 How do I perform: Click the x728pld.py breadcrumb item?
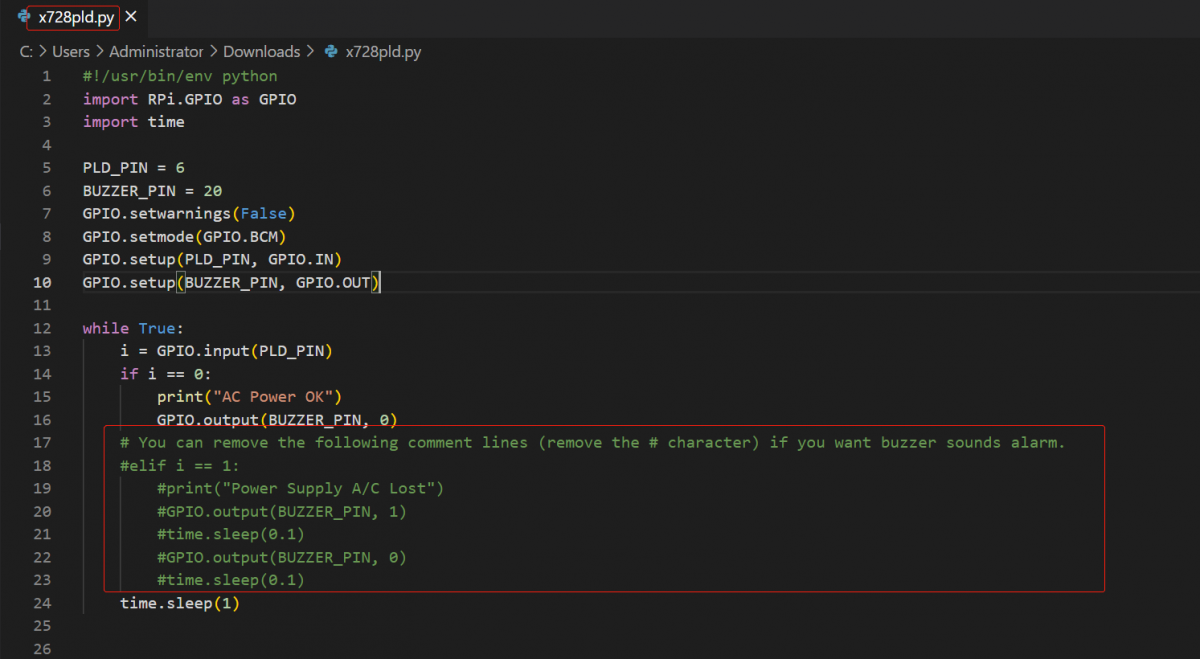pyautogui.click(x=383, y=51)
